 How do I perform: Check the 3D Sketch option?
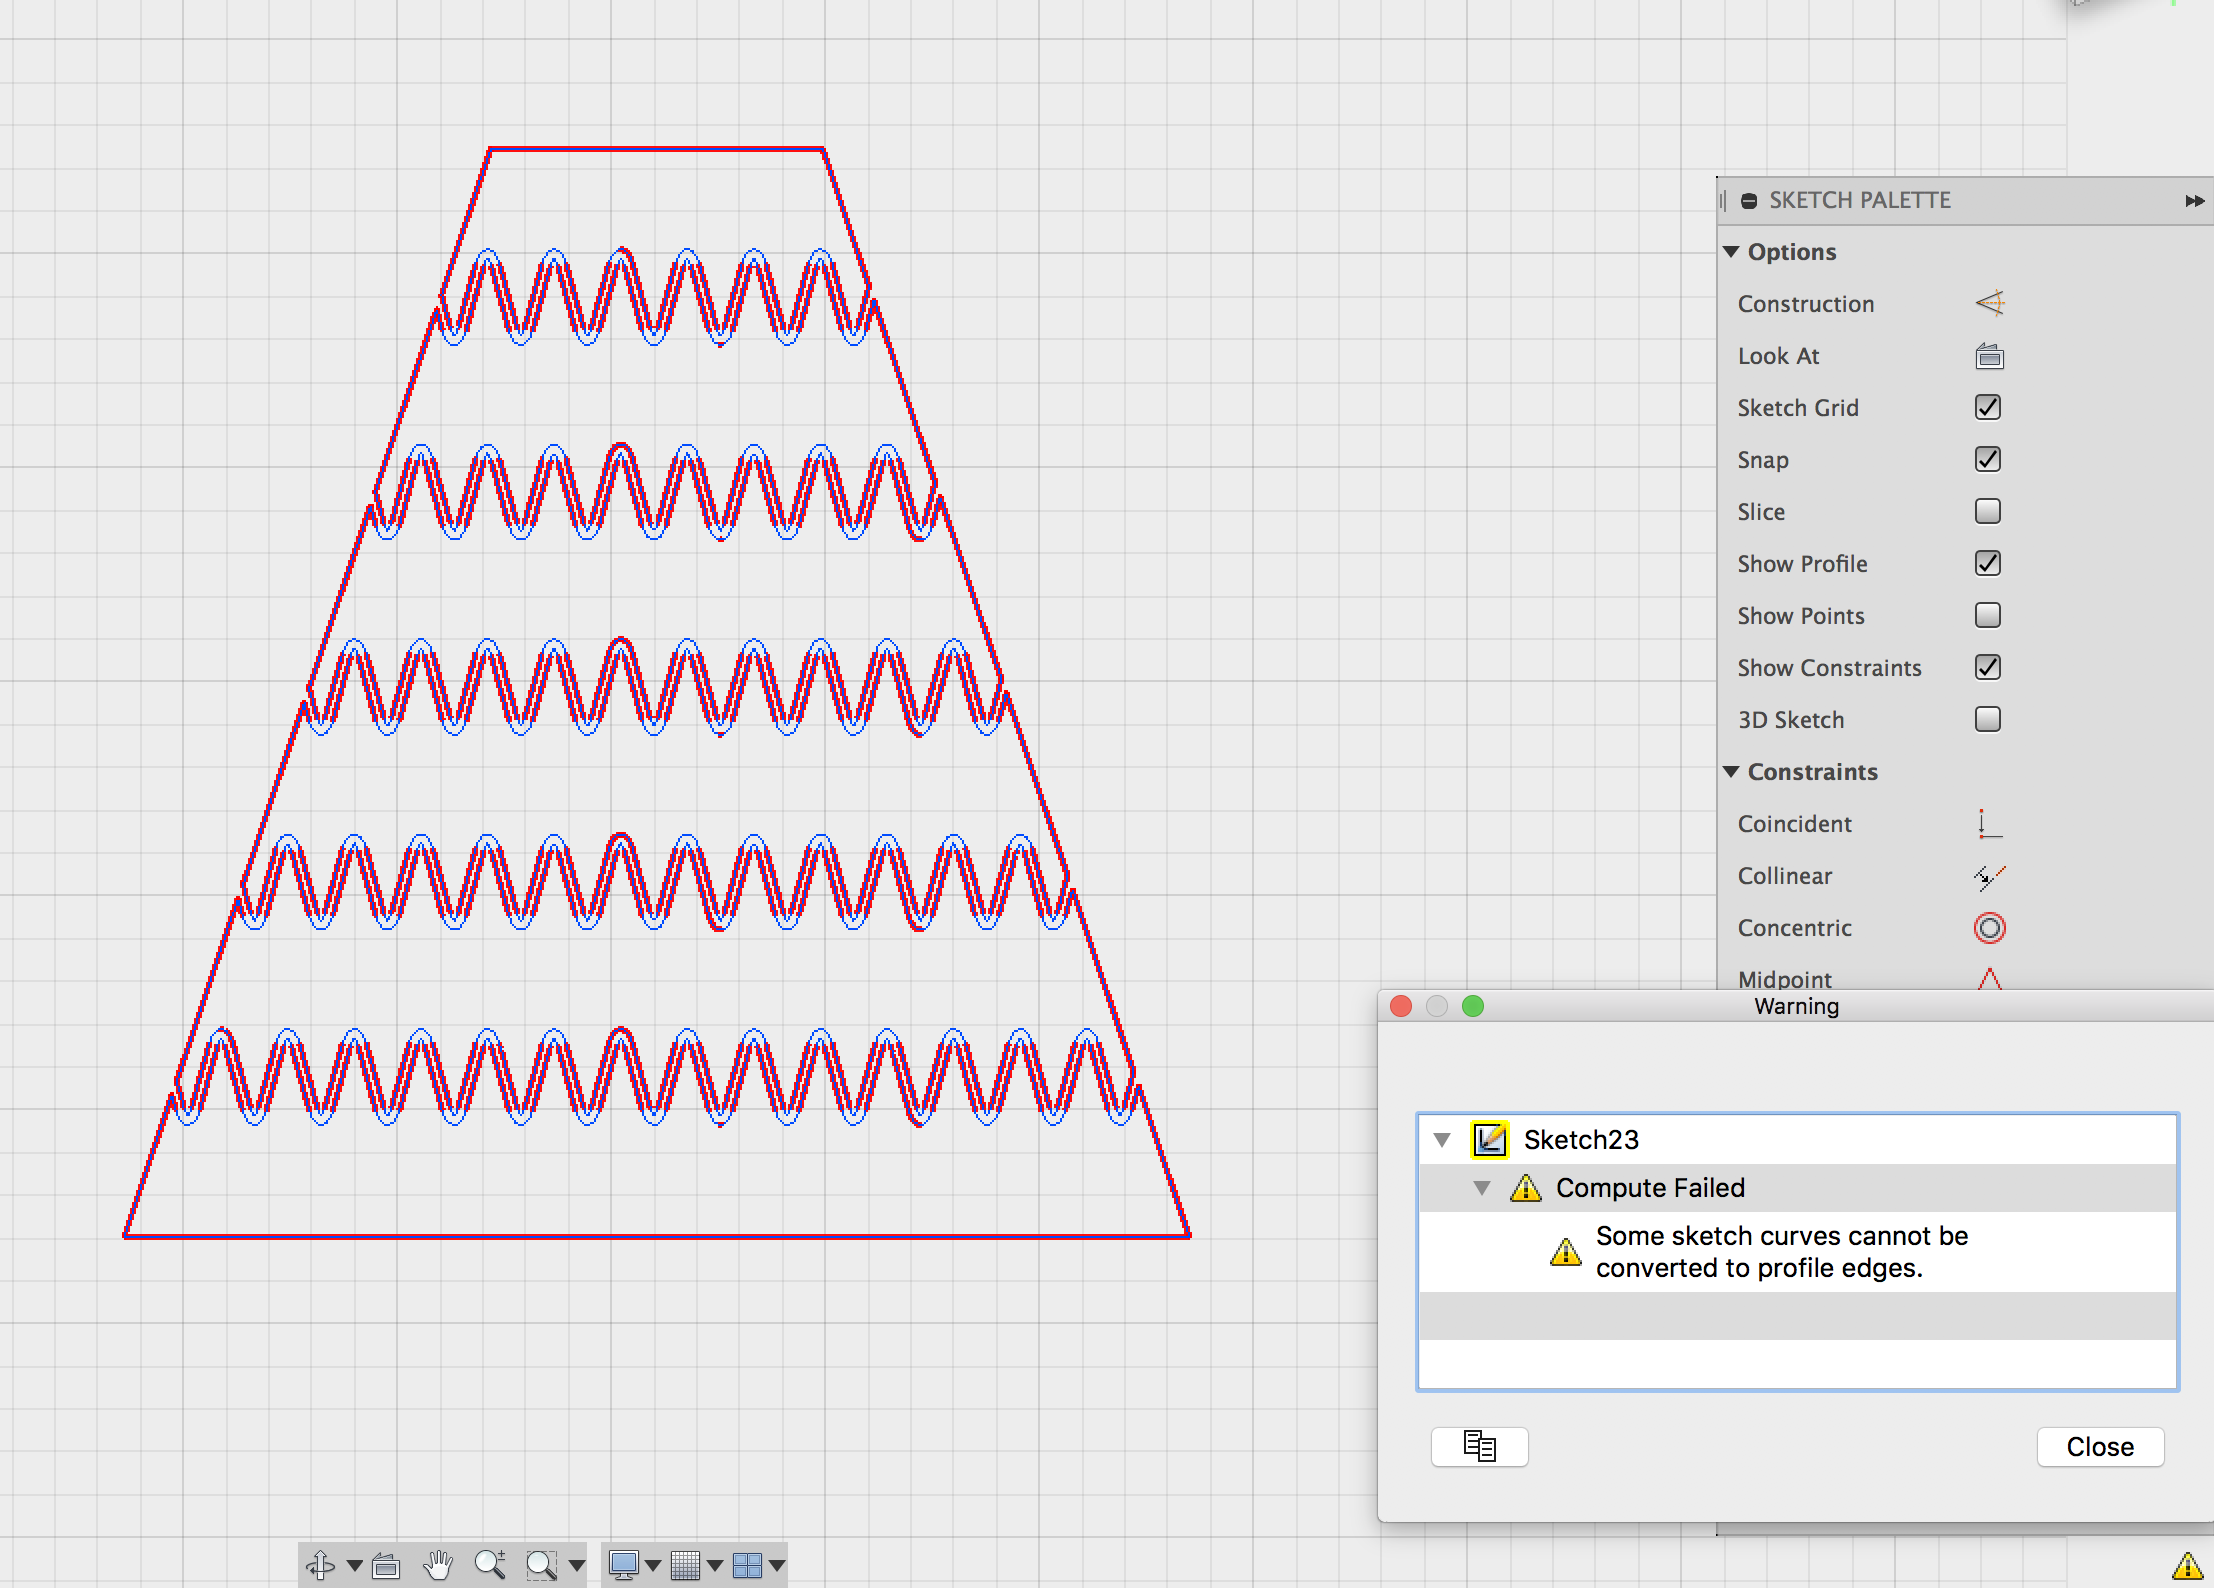tap(1987, 720)
